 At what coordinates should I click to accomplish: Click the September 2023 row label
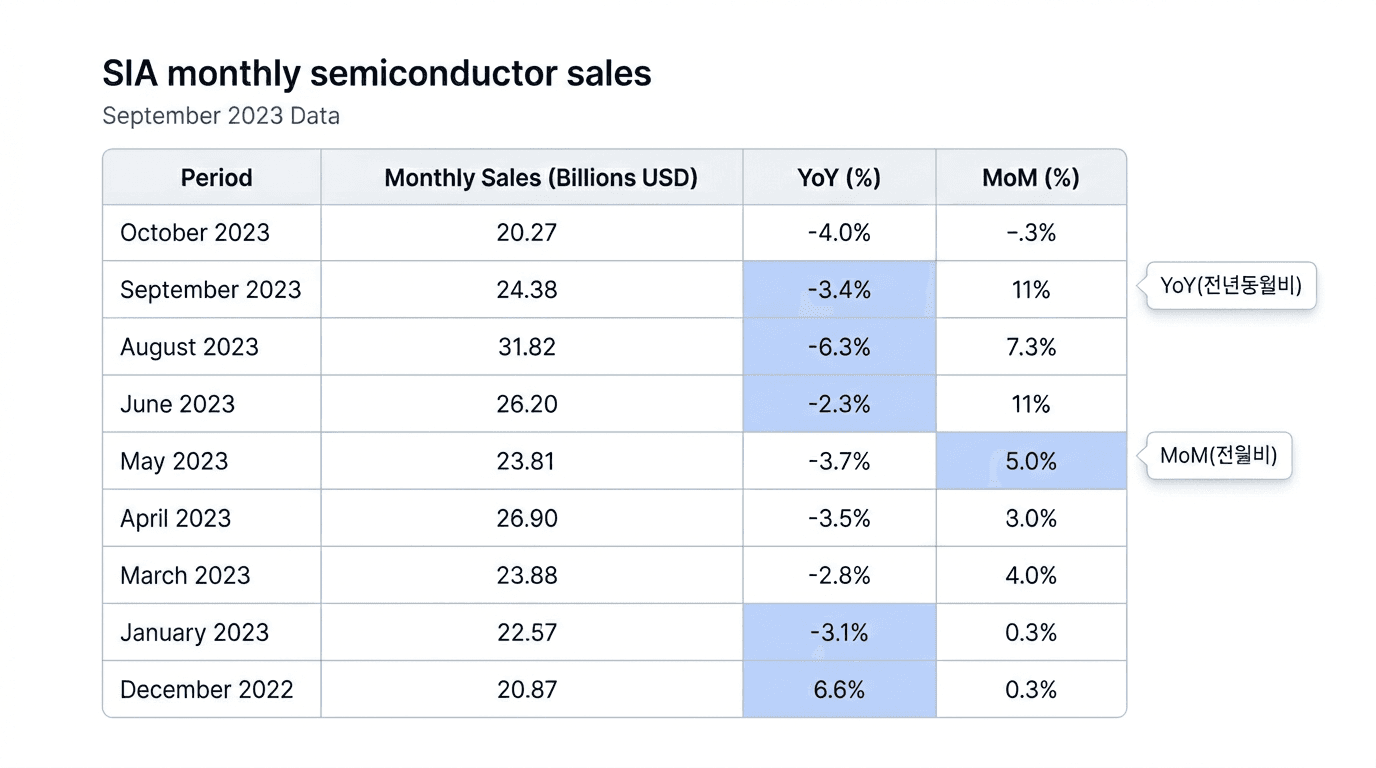point(210,290)
